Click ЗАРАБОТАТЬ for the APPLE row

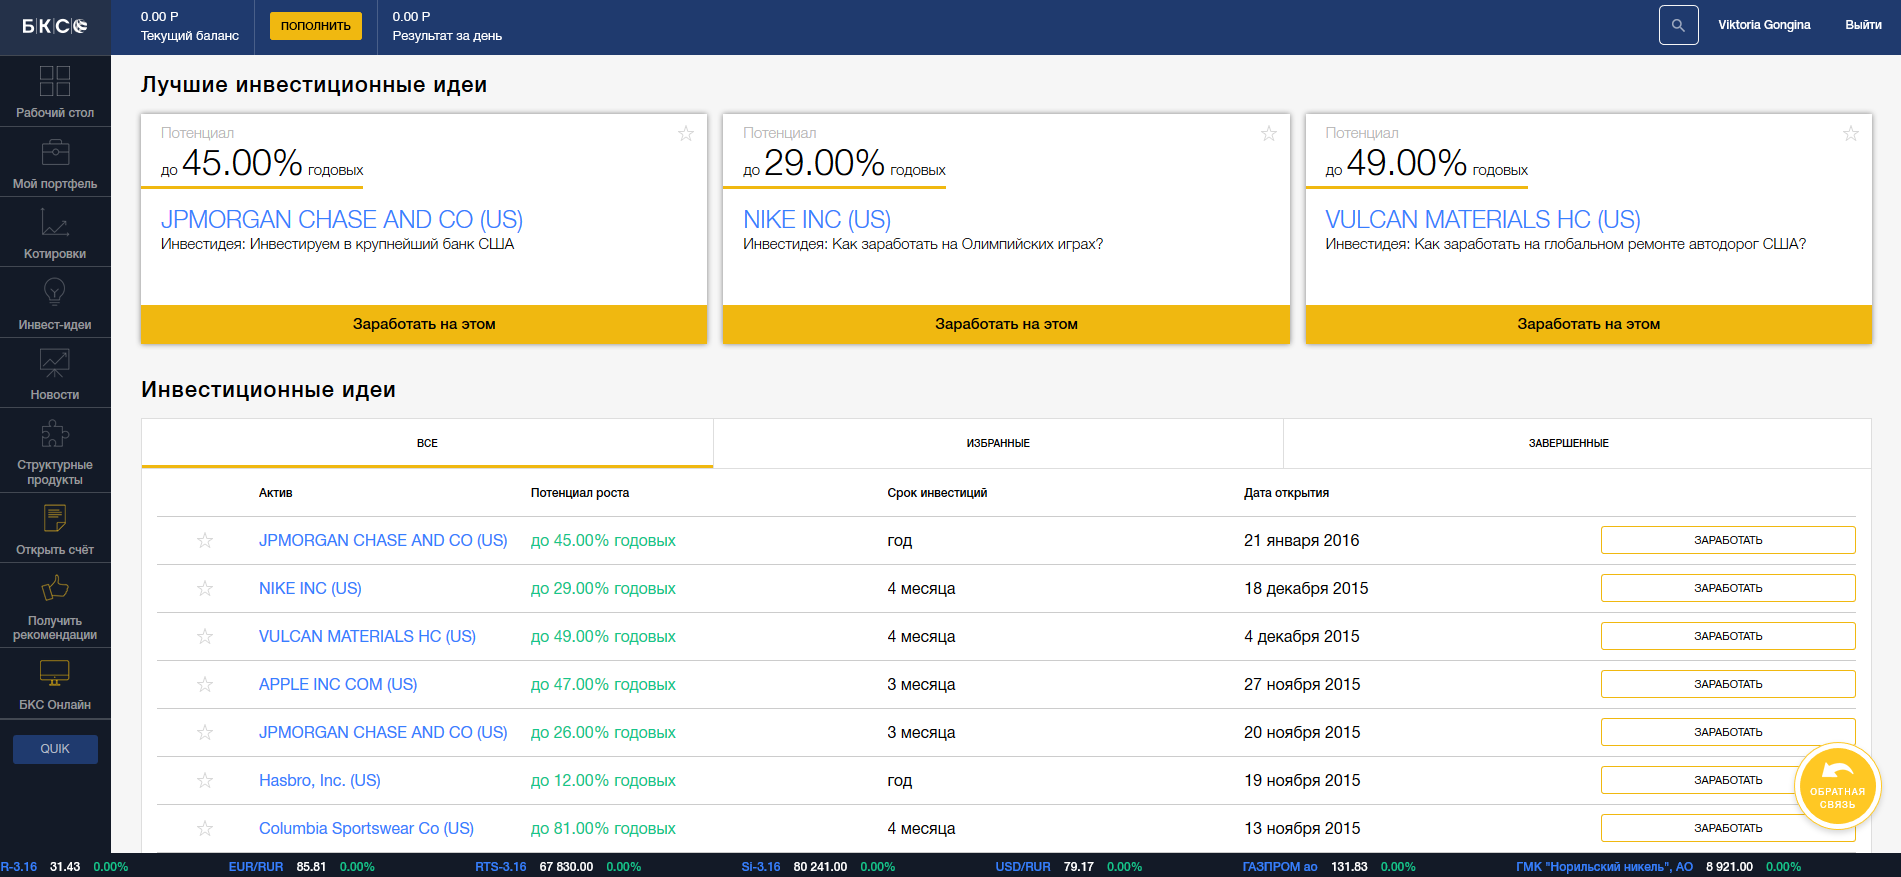[x=1728, y=684]
